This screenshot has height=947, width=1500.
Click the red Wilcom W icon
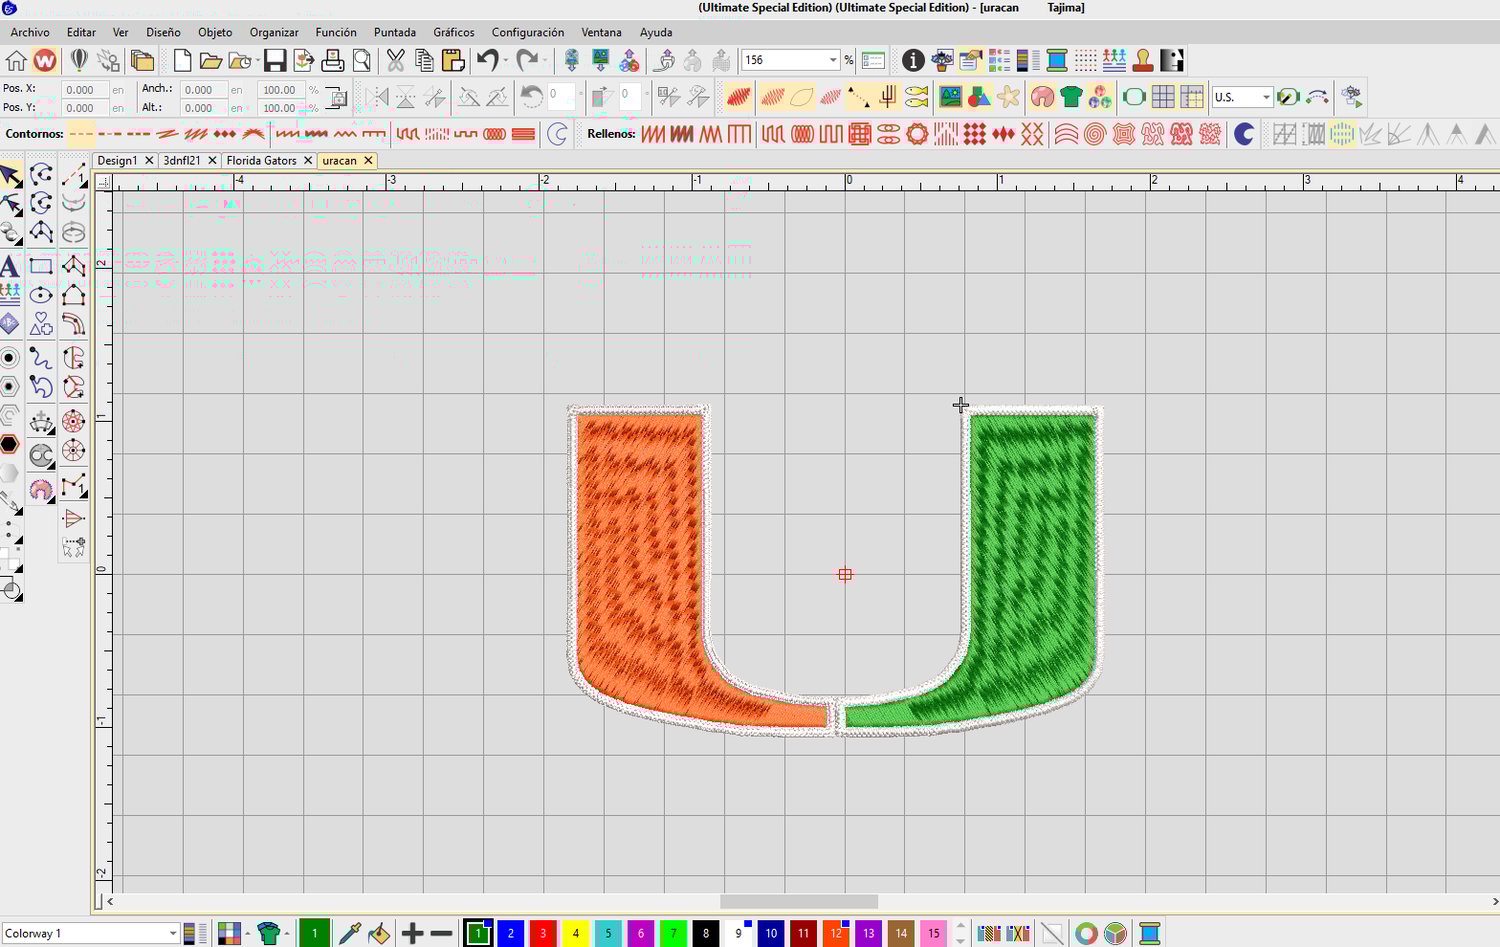(x=45, y=61)
